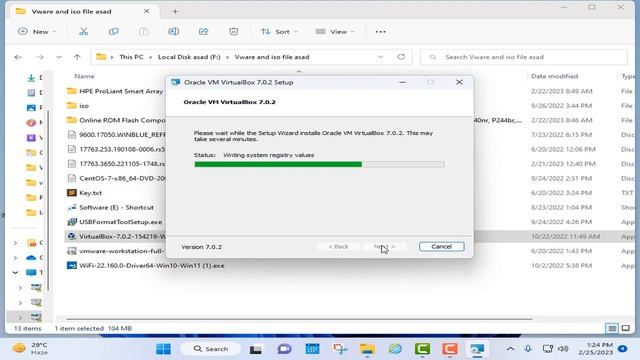Image resolution: width=640 pixels, height=360 pixels.
Task: Add a new Explorer tab with plus
Action: click(x=175, y=11)
